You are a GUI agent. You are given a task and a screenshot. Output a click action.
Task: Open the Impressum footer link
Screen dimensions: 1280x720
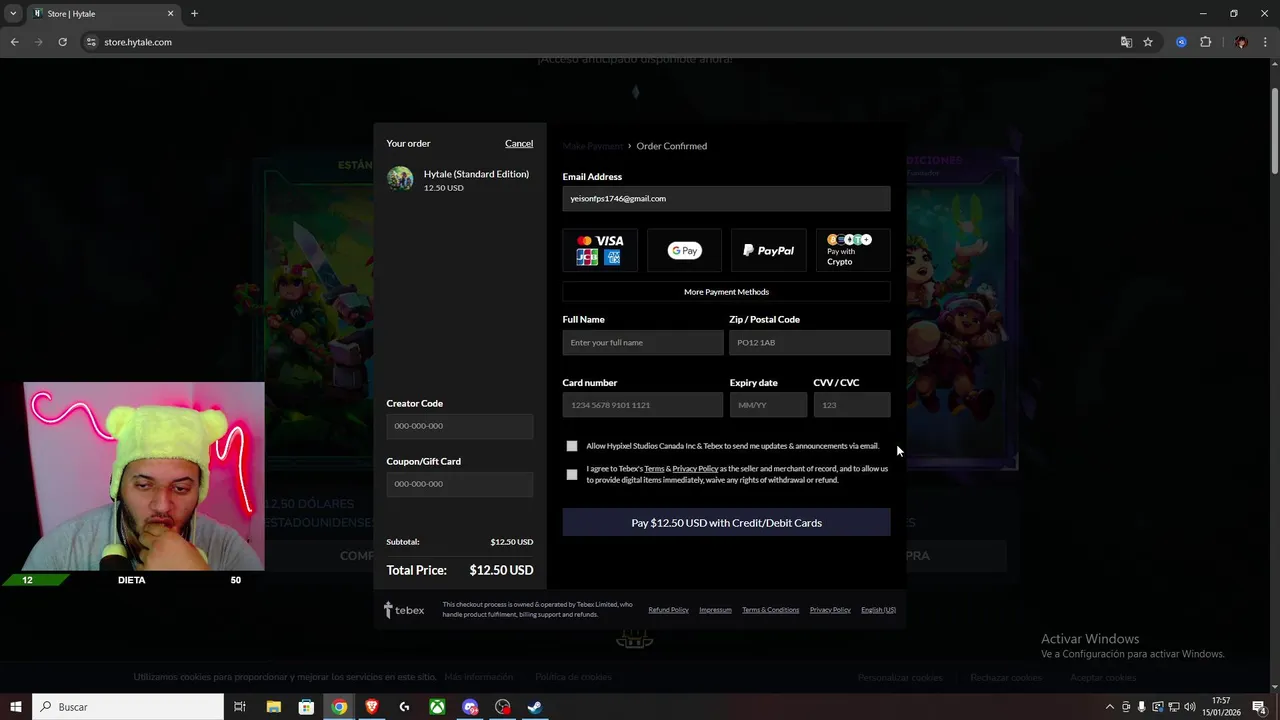click(x=715, y=610)
